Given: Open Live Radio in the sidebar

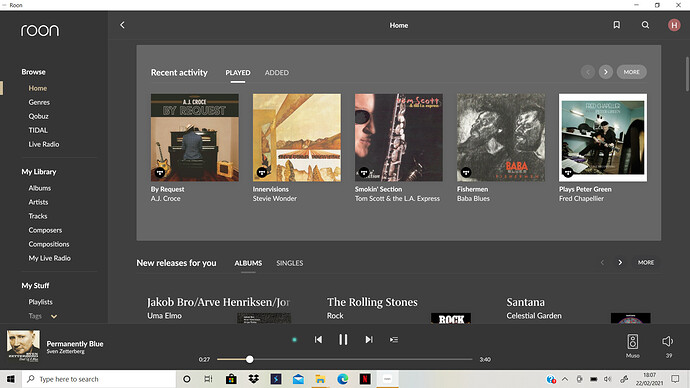Looking at the screenshot, I should point(44,144).
